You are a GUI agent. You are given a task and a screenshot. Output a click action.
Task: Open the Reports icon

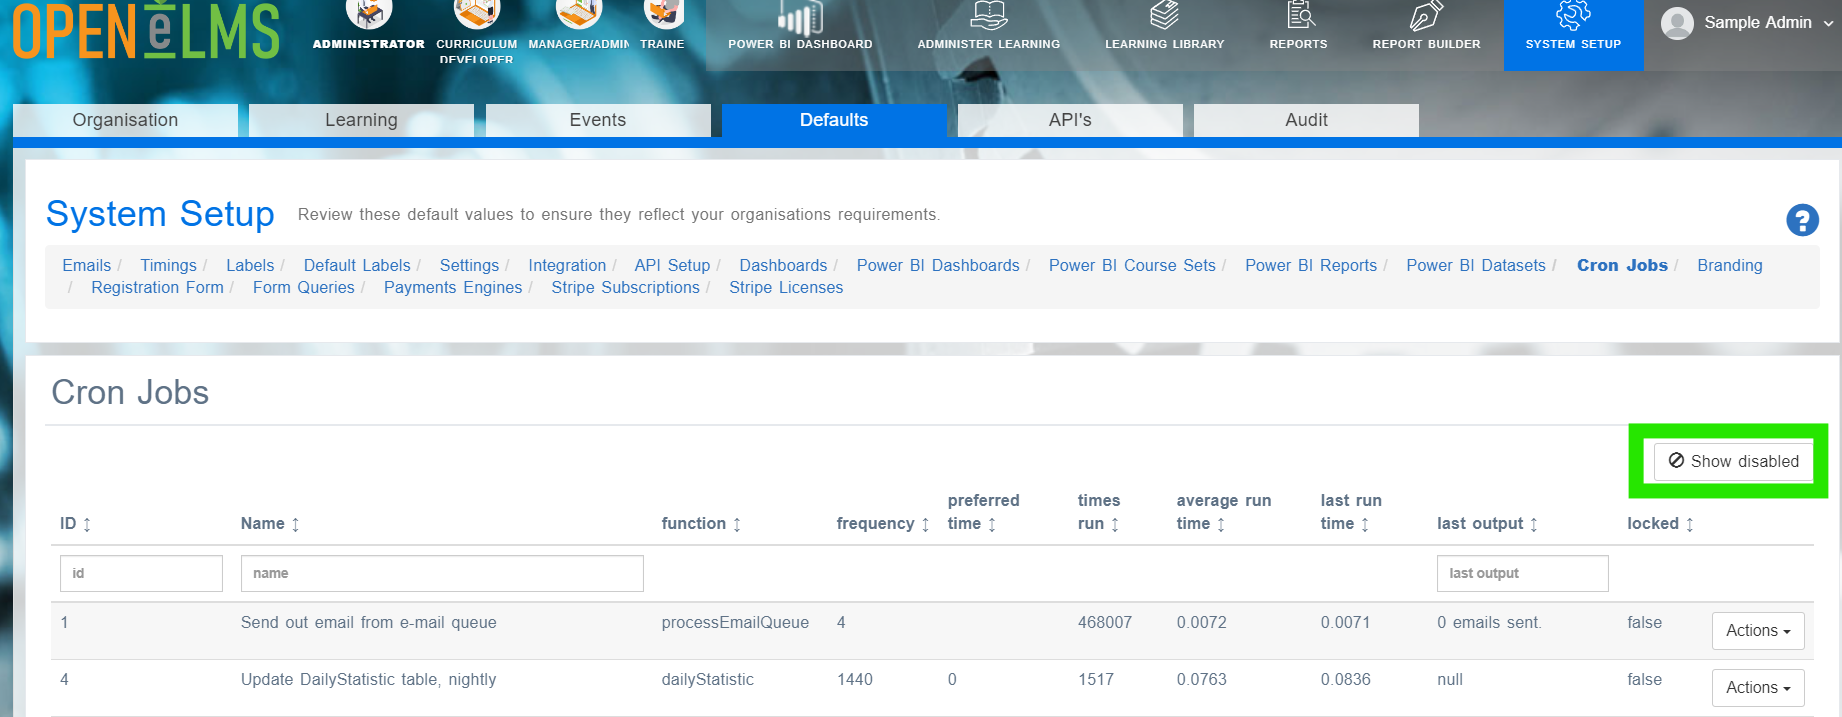1299,16
